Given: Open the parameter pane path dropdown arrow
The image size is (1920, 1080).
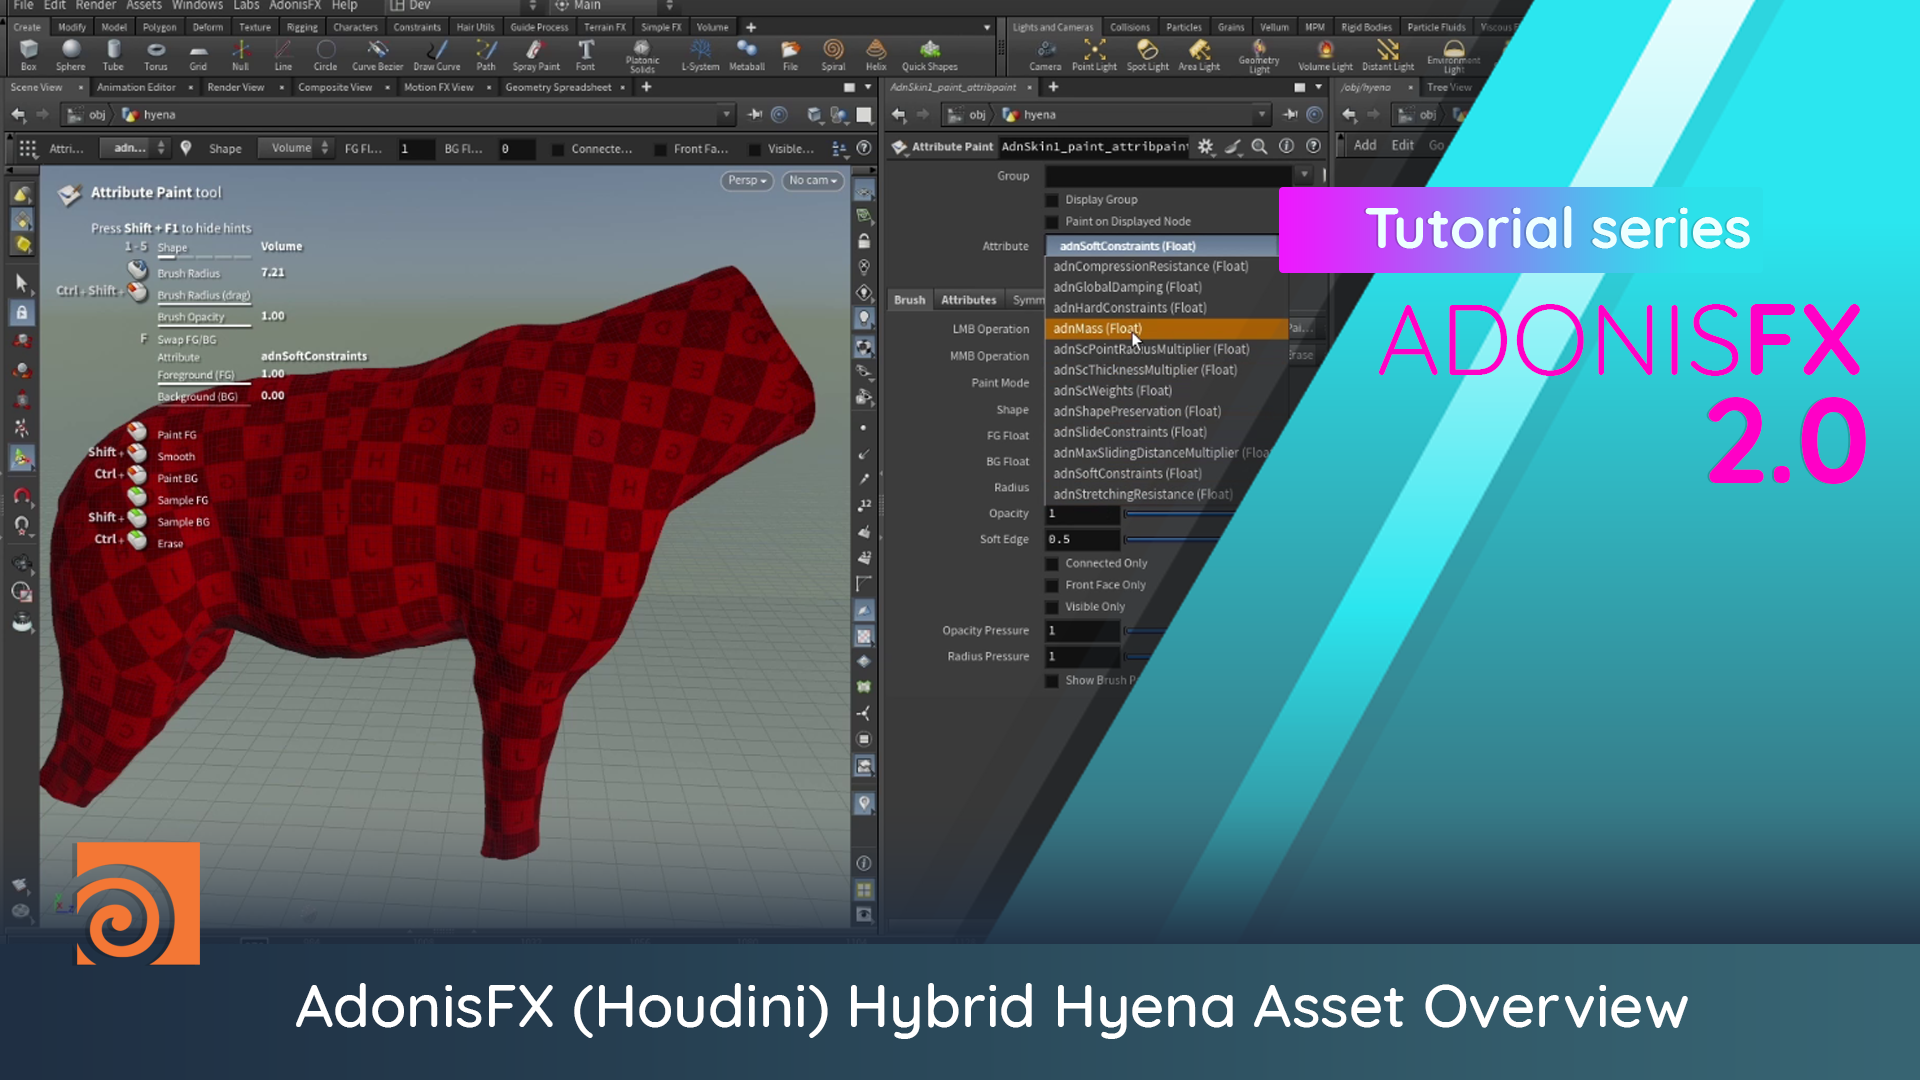Looking at the screenshot, I should coord(1262,115).
